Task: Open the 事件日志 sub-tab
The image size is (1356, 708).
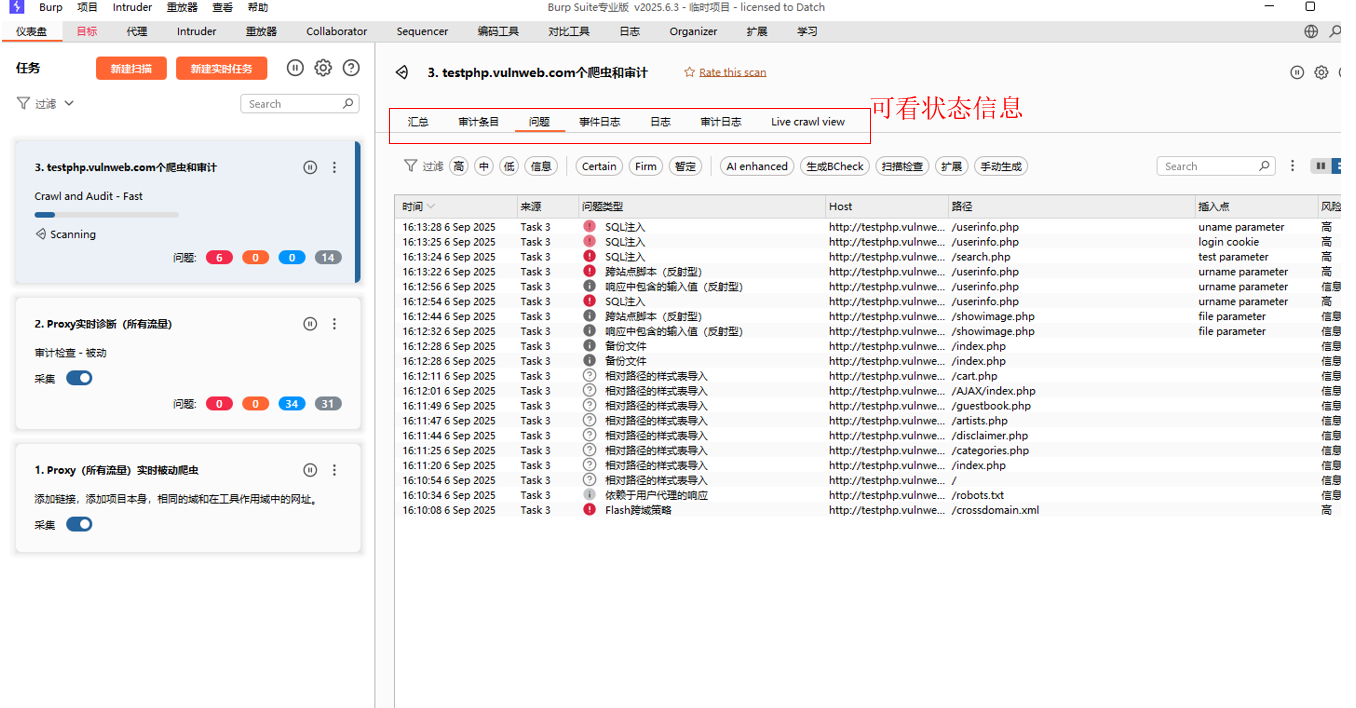Action: (x=599, y=122)
